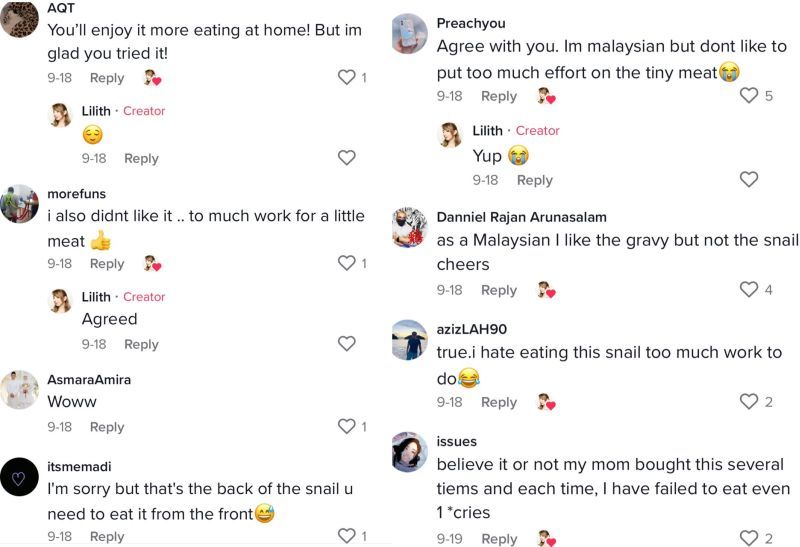
Task: Open the username link for issues
Action: click(x=457, y=441)
